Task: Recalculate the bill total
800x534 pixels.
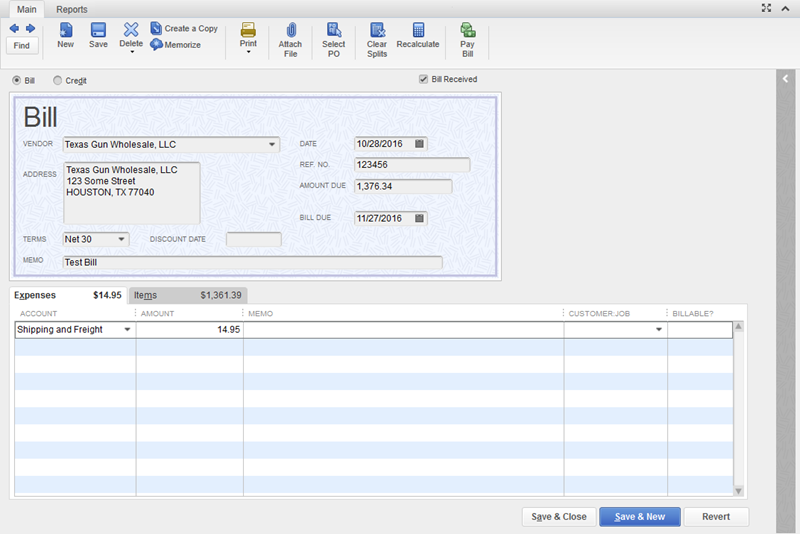Action: point(418,35)
